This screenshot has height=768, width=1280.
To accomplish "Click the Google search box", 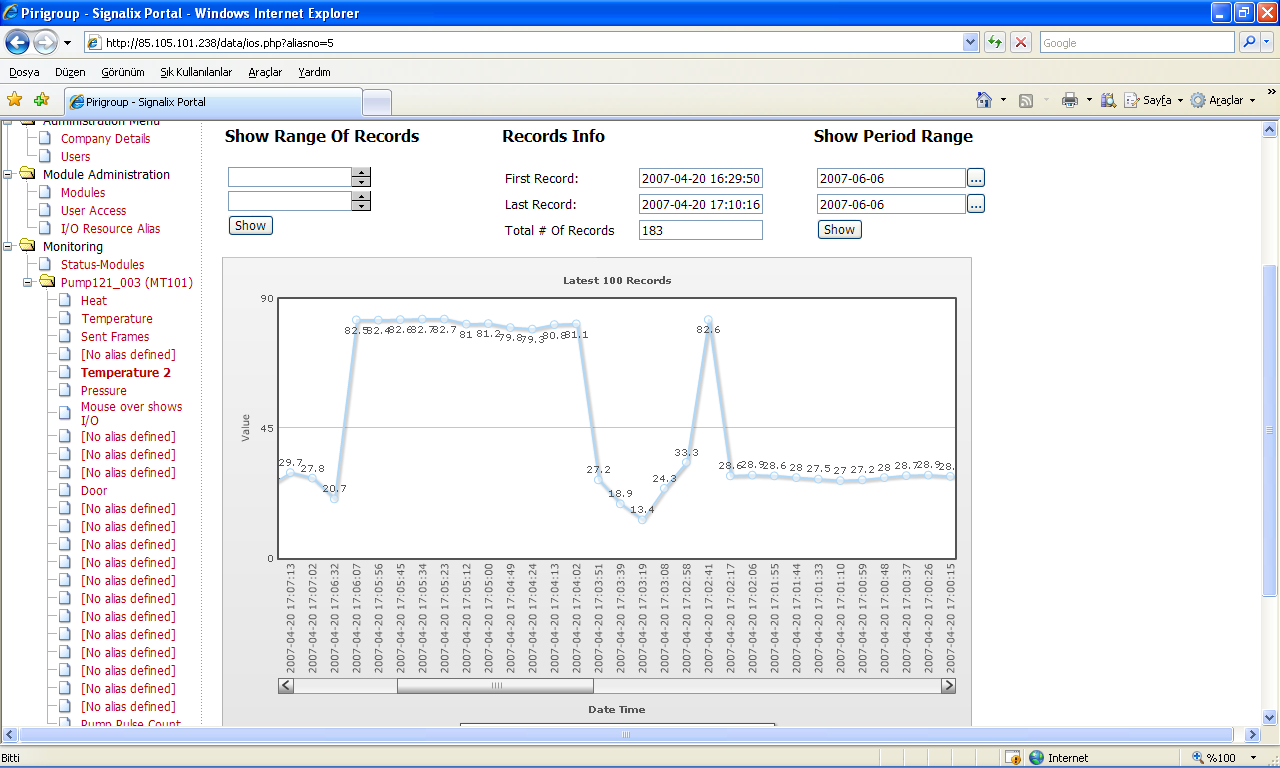I will coord(1137,43).
